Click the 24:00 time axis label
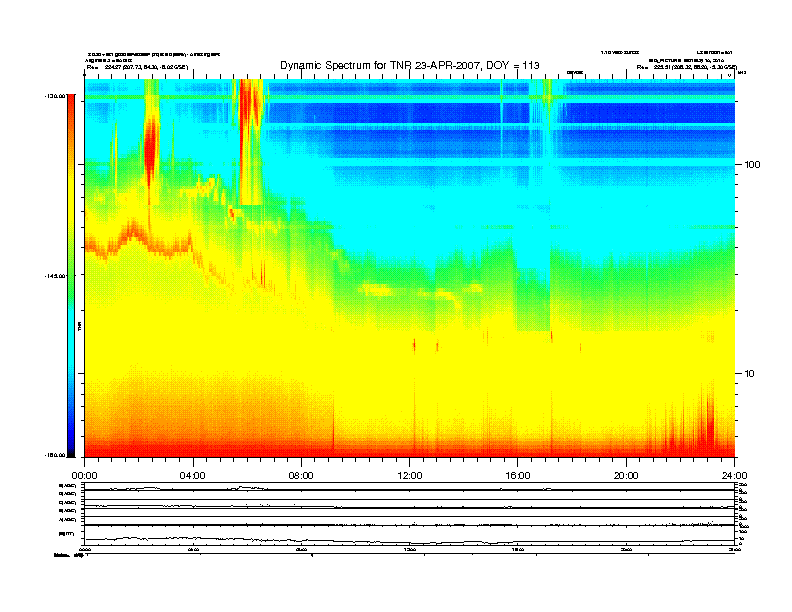The image size is (792, 612). pyautogui.click(x=734, y=476)
